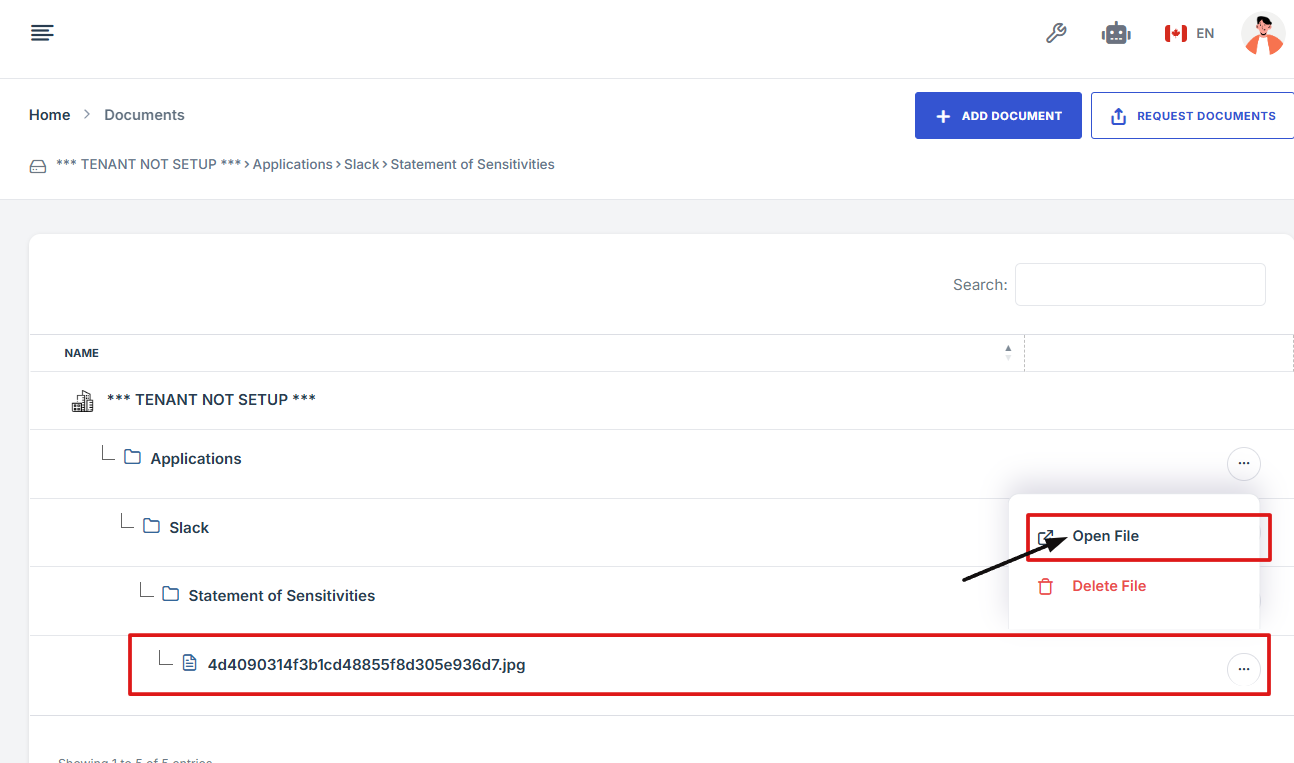Click the Slack folder icon
Viewport: 1294px width, 763px height.
(151, 526)
